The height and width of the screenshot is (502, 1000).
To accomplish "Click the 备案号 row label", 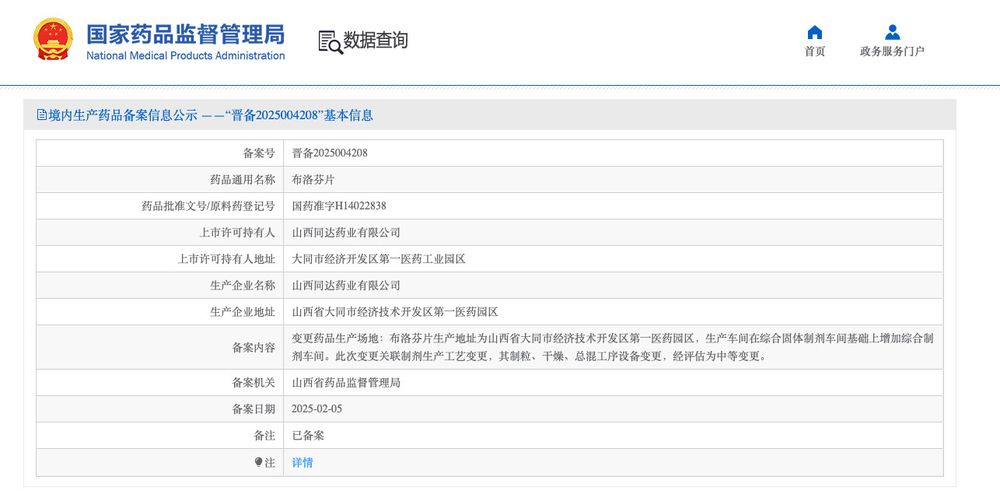I will (259, 153).
